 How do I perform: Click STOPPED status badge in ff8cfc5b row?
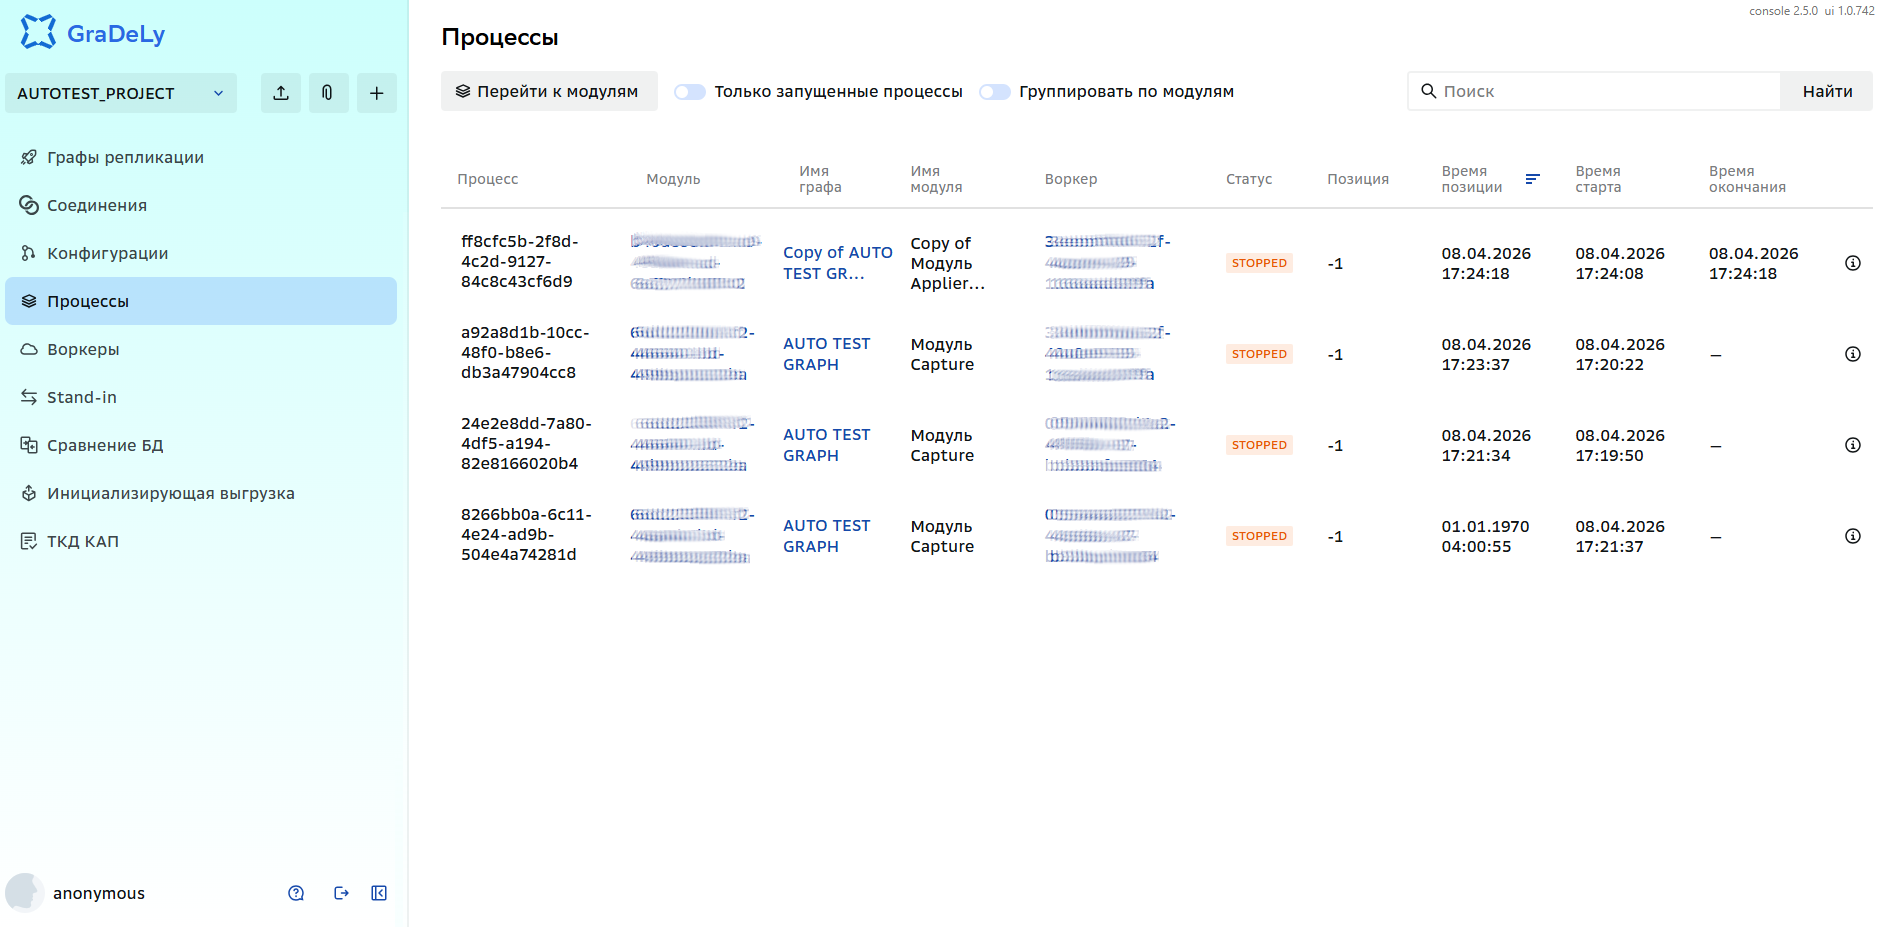[x=1259, y=263]
